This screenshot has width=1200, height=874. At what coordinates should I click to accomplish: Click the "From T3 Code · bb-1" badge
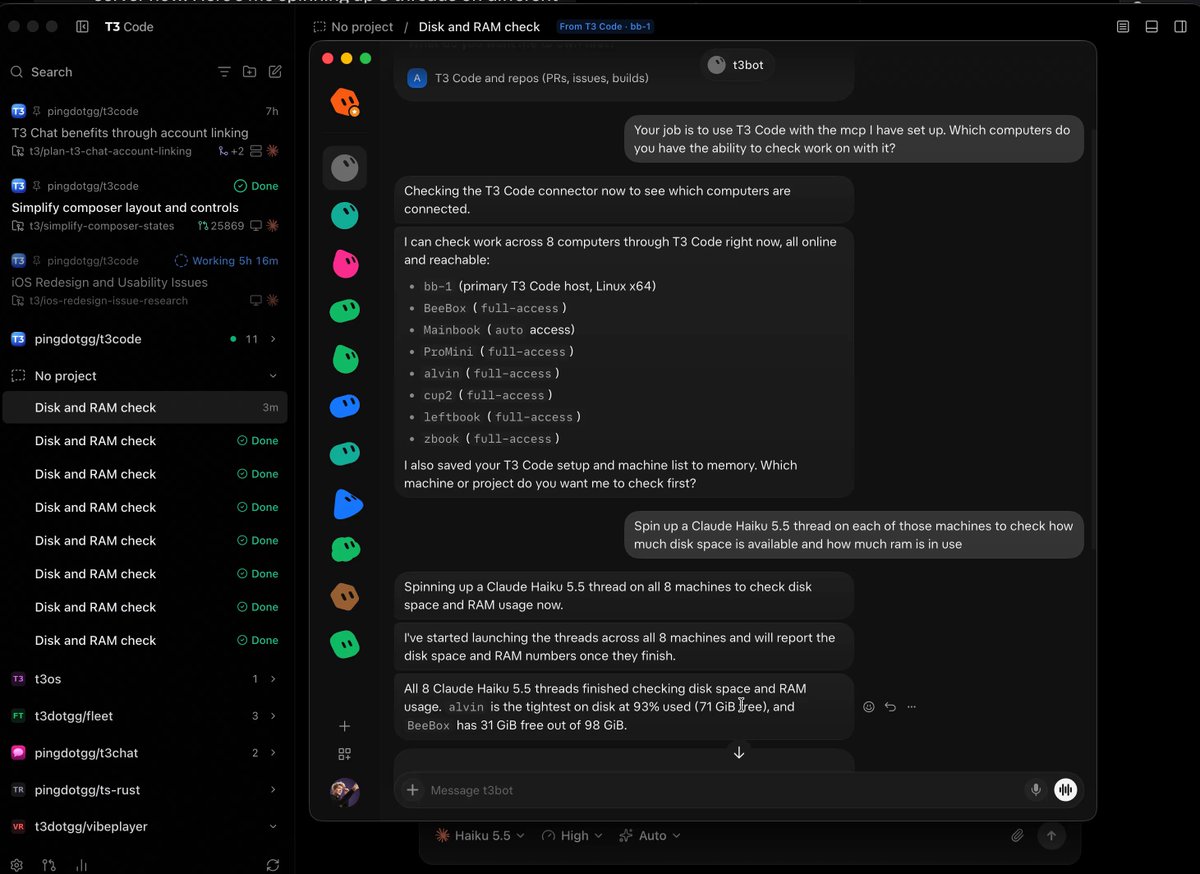pyautogui.click(x=605, y=27)
